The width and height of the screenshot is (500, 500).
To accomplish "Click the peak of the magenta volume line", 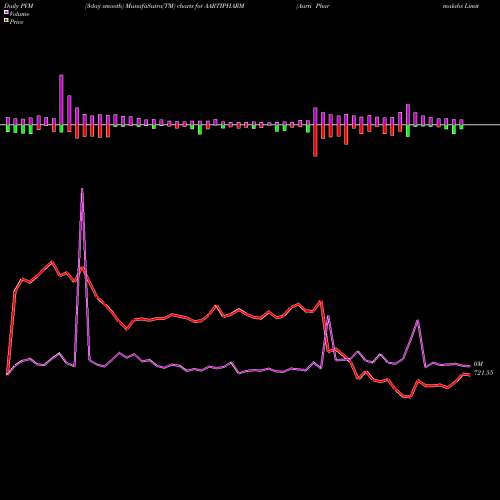I will click(x=82, y=189).
